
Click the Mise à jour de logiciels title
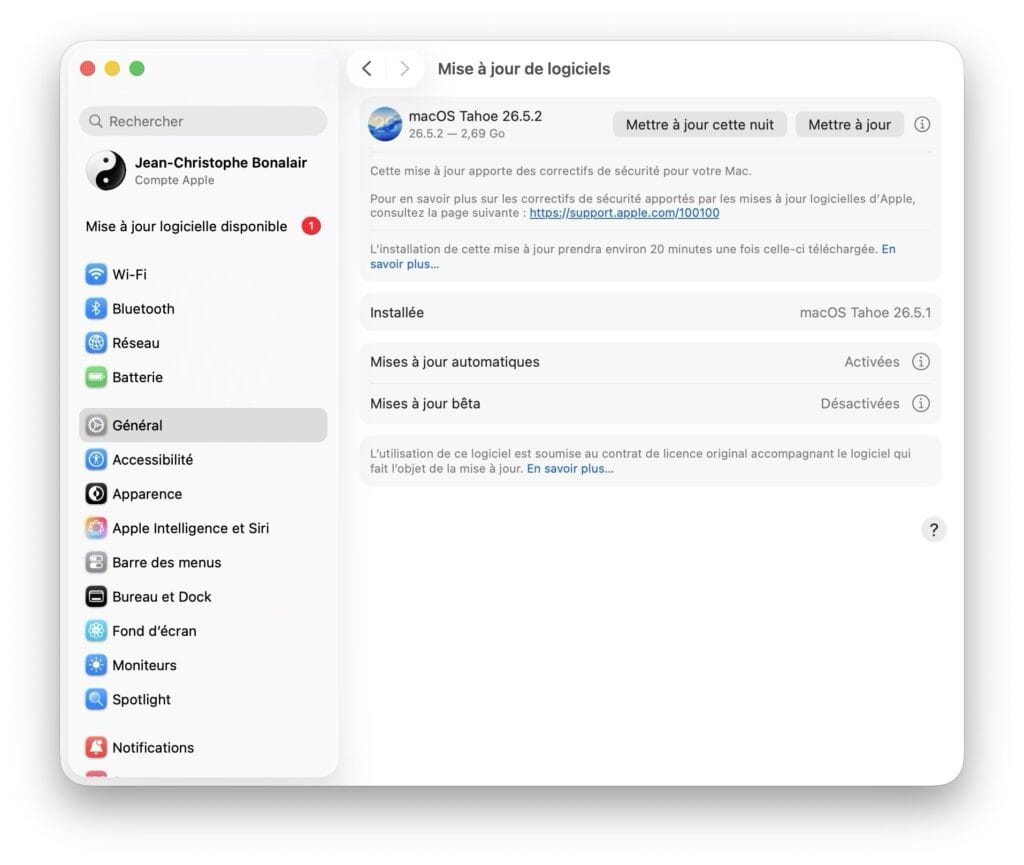click(524, 69)
